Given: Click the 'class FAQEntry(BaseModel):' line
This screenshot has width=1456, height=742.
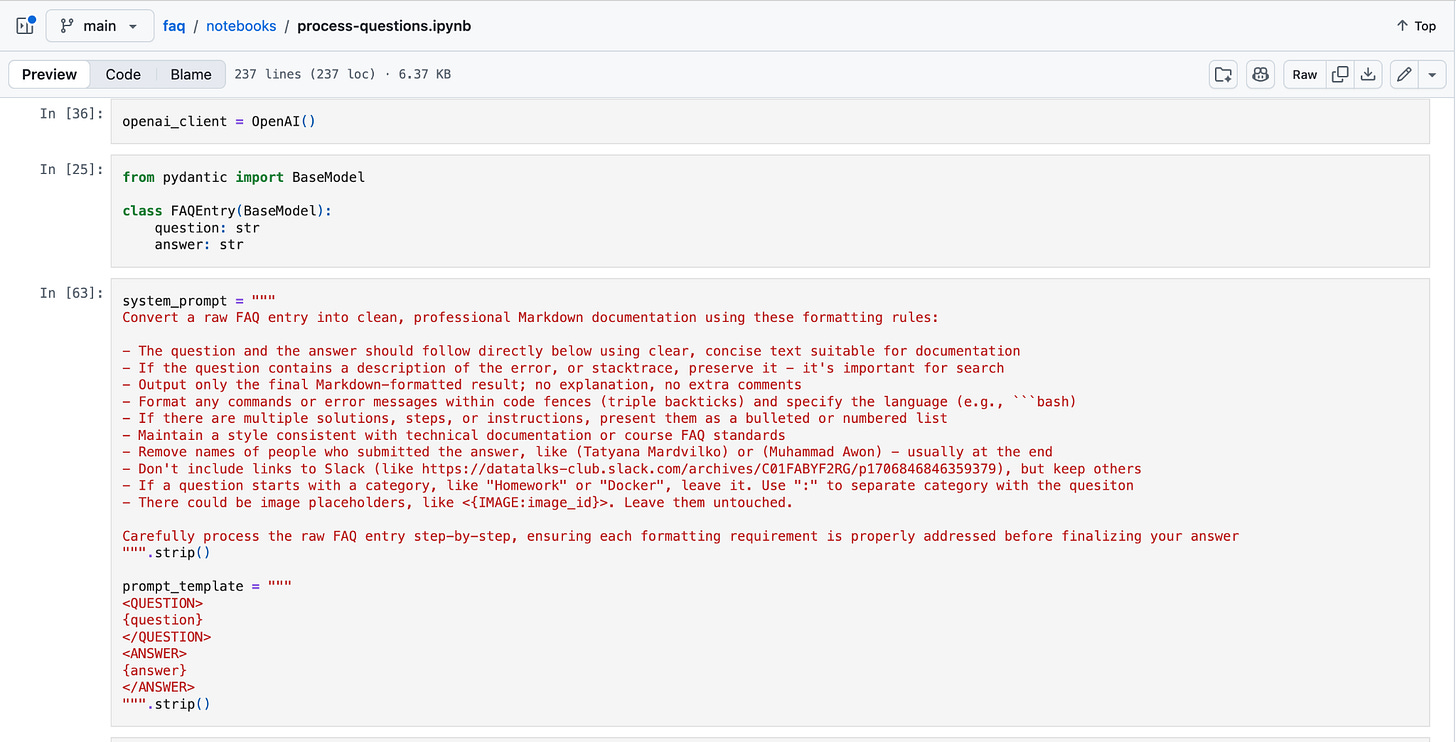Looking at the screenshot, I should 227,211.
